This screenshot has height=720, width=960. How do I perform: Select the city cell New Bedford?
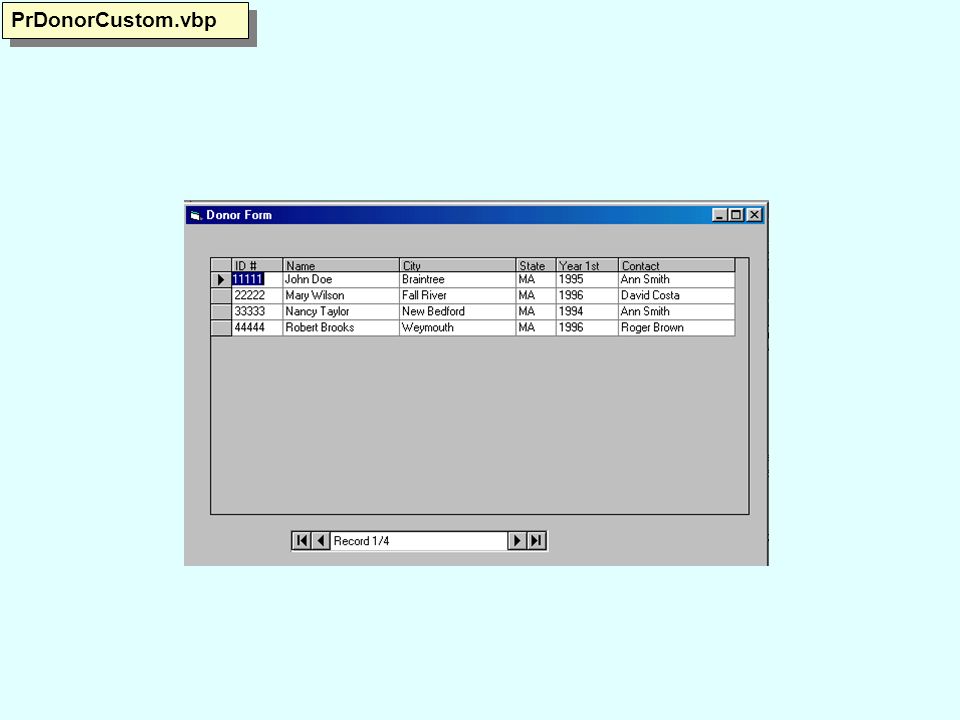pos(457,311)
